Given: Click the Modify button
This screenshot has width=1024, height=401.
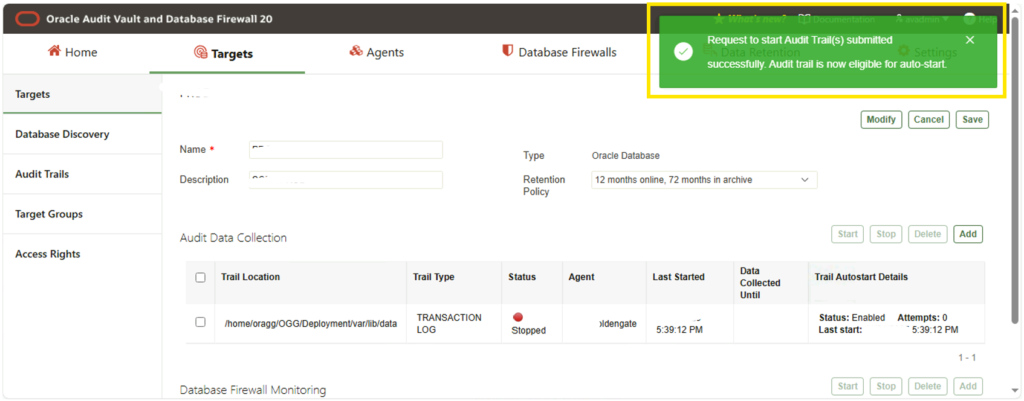Looking at the screenshot, I should (881, 120).
